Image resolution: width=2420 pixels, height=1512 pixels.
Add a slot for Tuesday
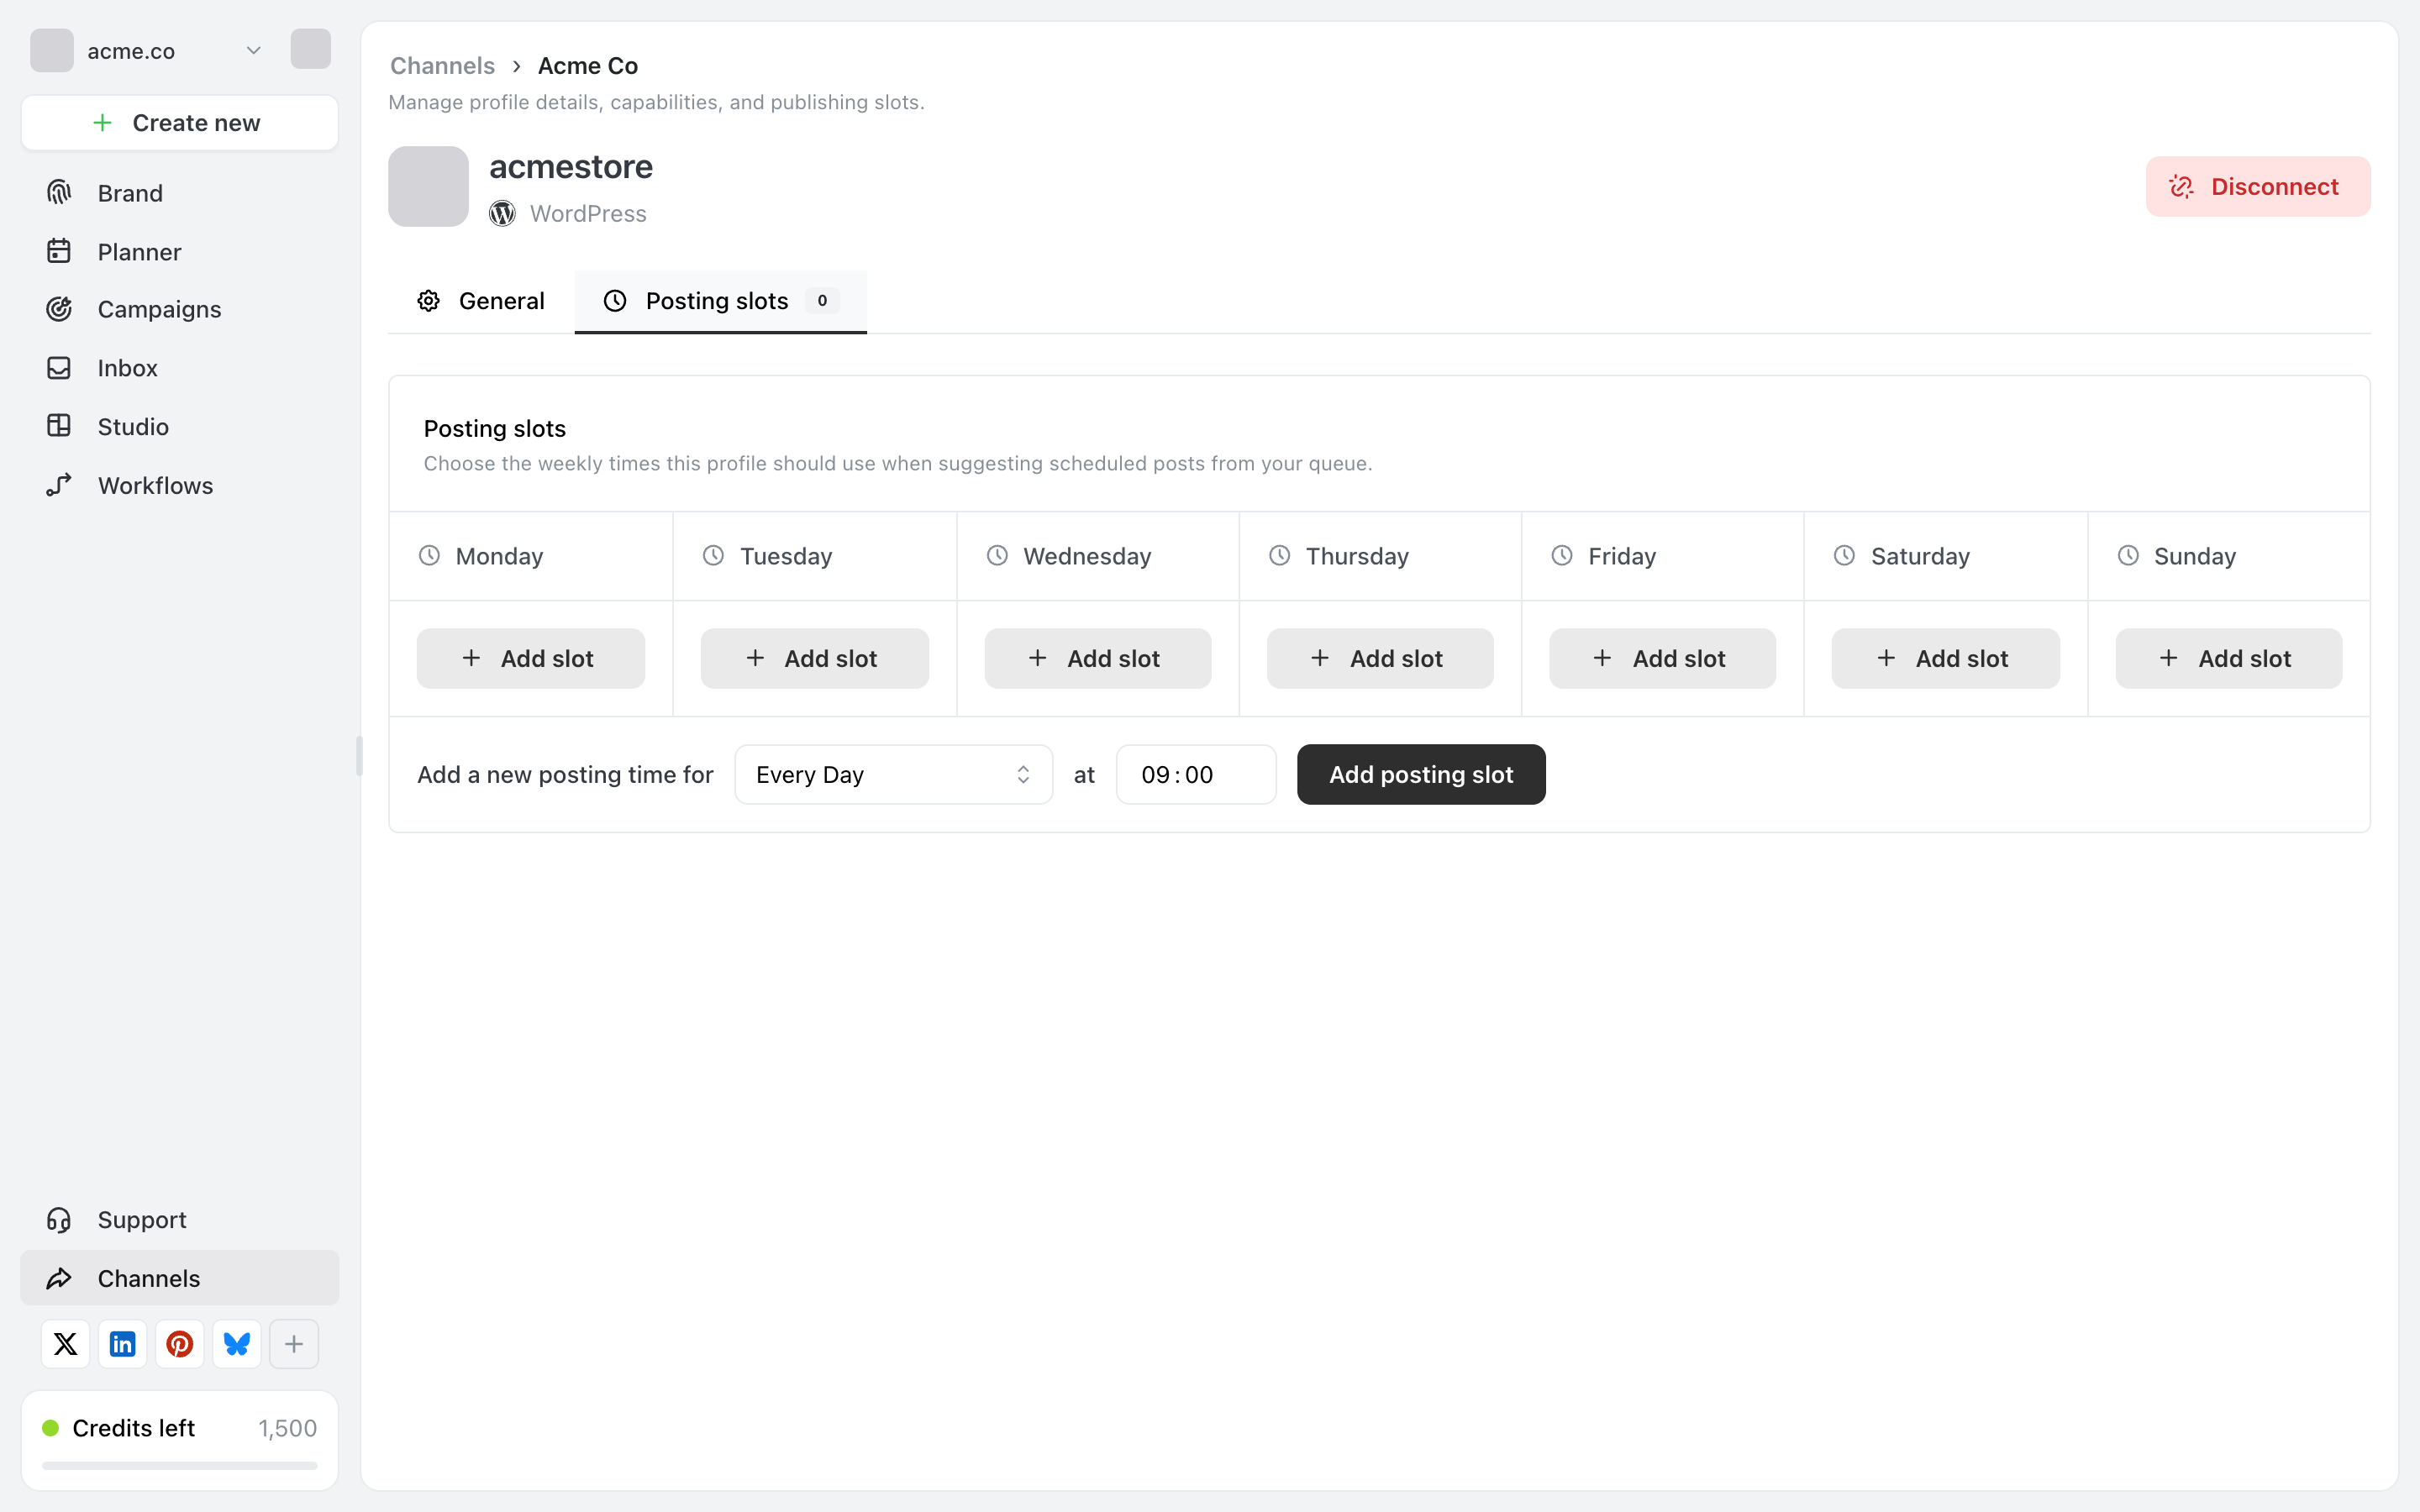pyautogui.click(x=814, y=658)
